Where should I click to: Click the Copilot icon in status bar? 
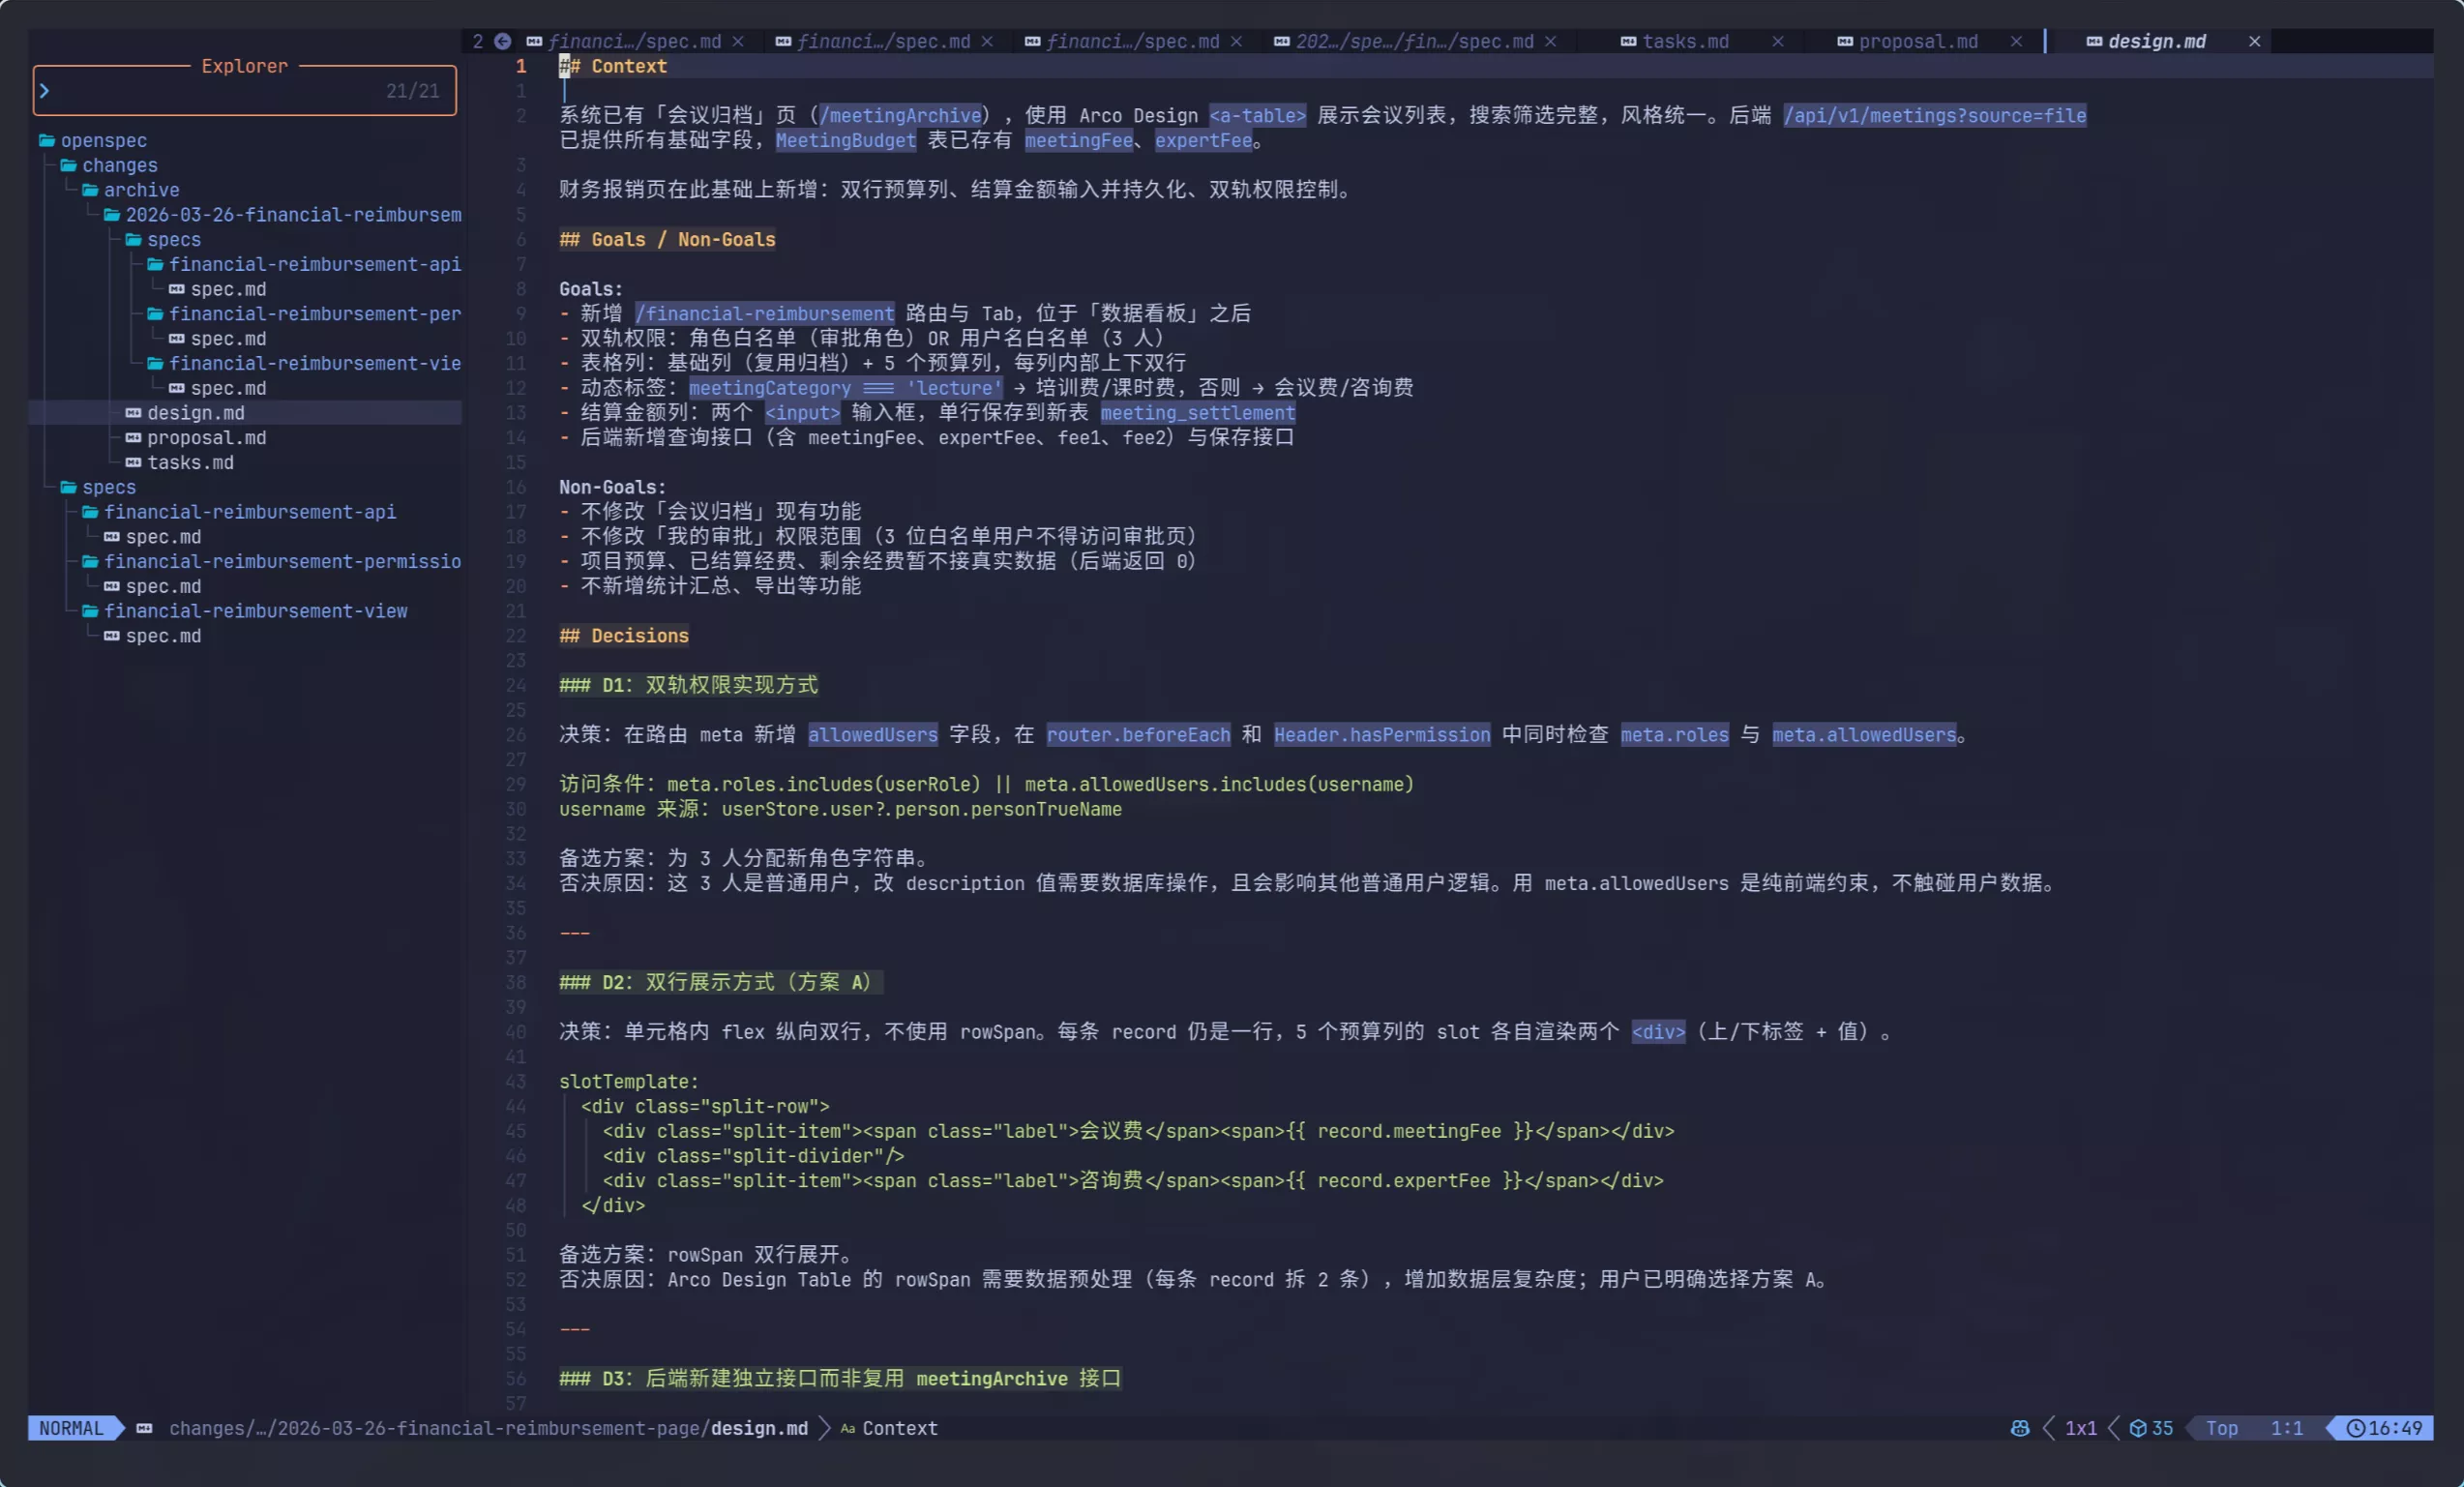click(2019, 1428)
